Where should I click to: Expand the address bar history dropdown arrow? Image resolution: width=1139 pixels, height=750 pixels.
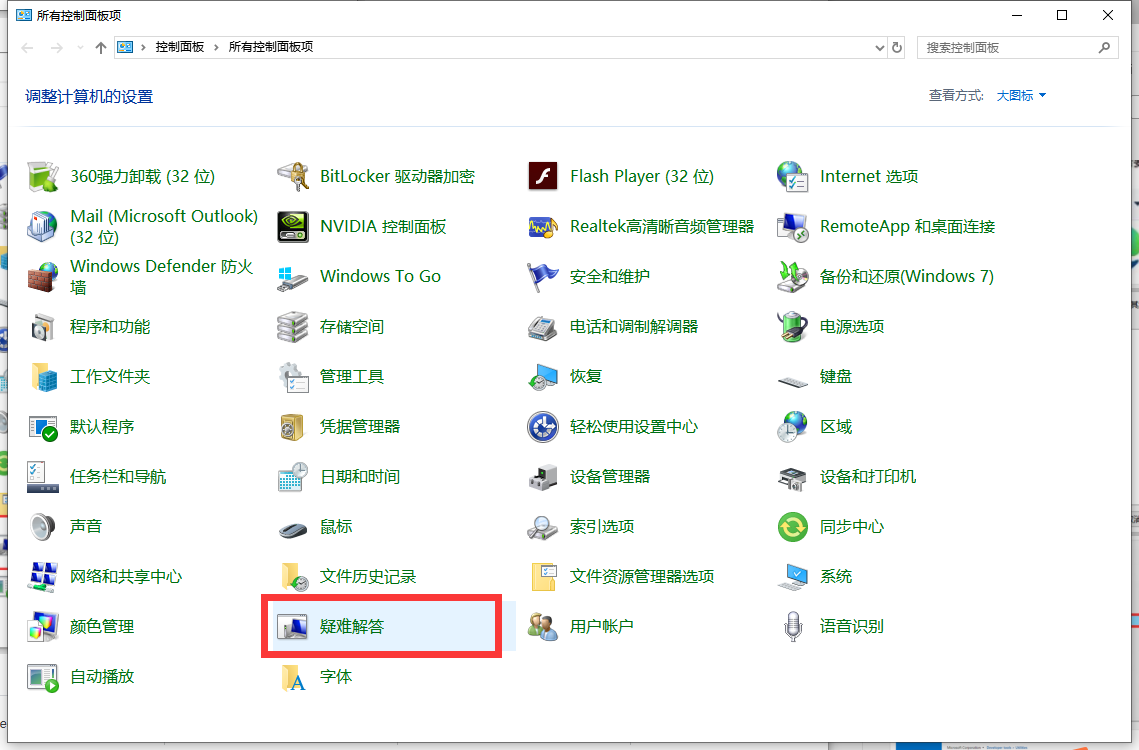coord(879,47)
